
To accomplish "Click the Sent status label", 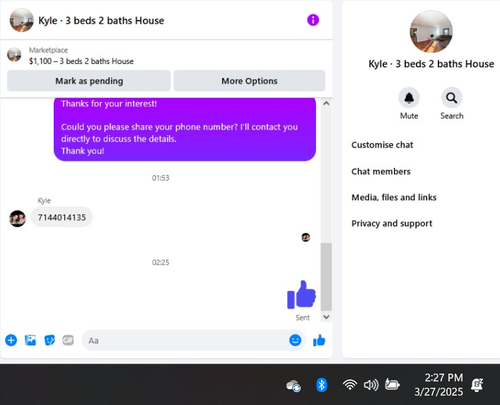I will 303,318.
